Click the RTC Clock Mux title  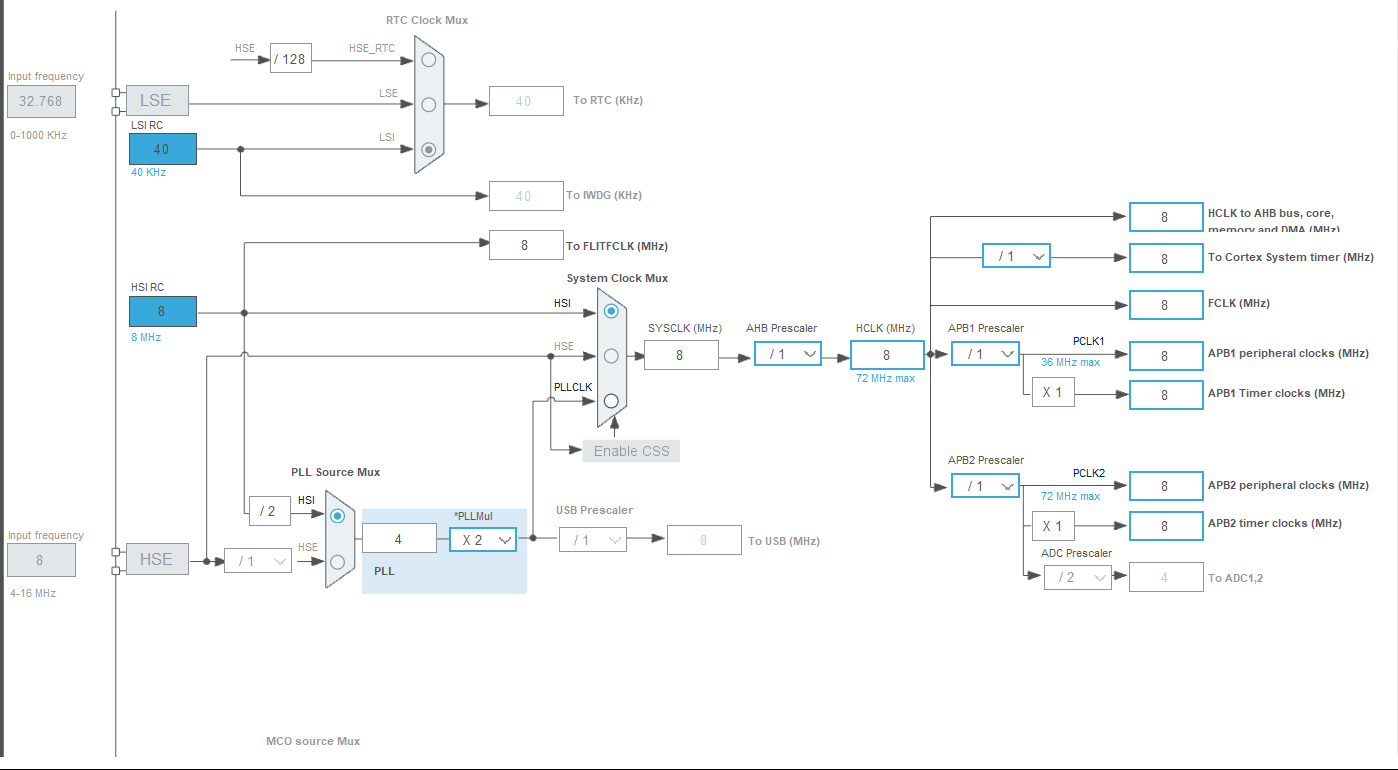(427, 20)
